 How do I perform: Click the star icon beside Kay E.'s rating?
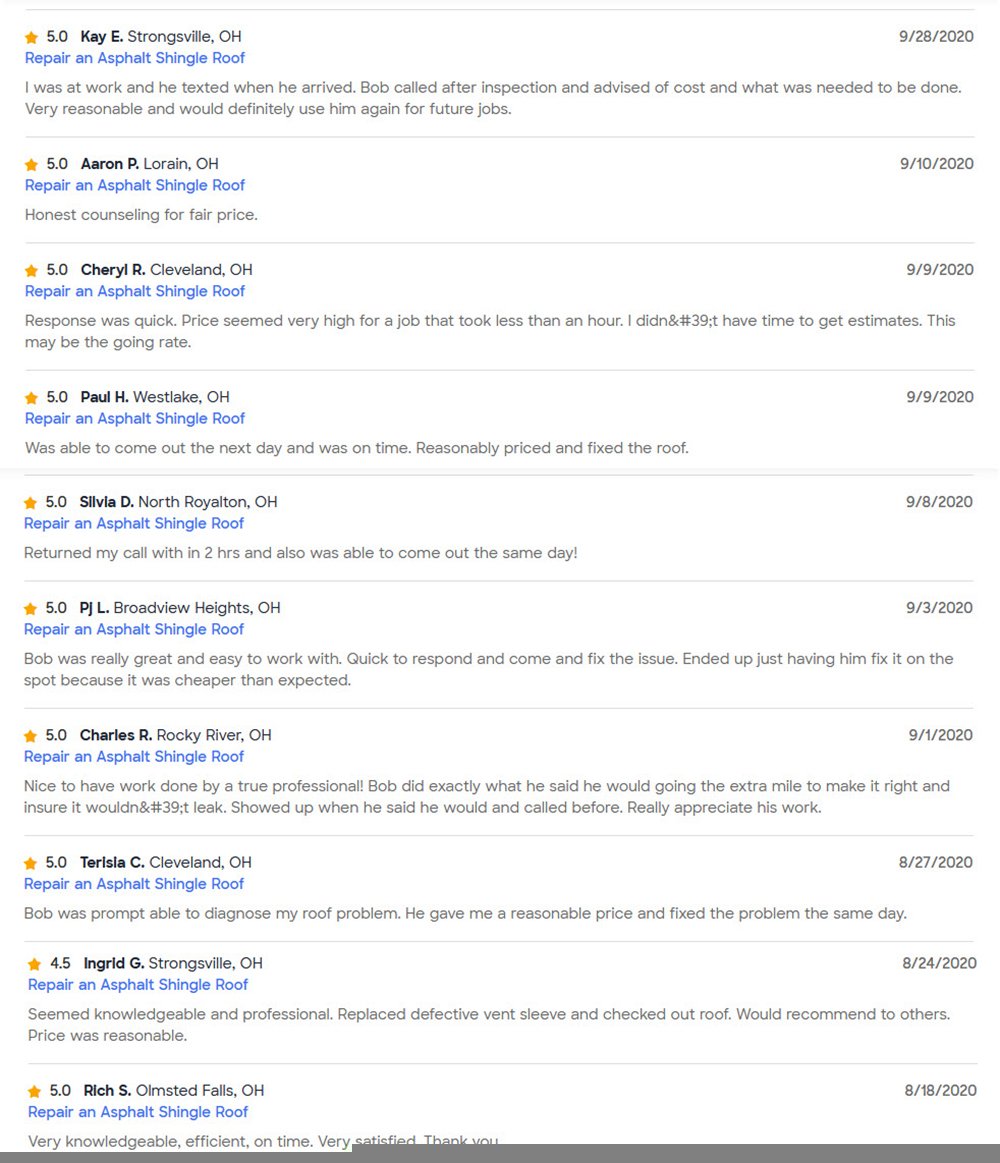click(32, 38)
